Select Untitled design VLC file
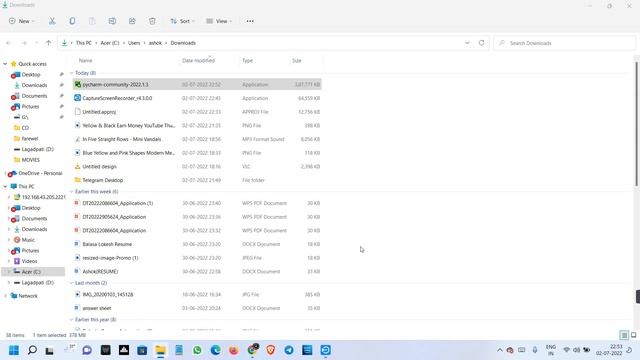 pyautogui.click(x=197, y=167)
